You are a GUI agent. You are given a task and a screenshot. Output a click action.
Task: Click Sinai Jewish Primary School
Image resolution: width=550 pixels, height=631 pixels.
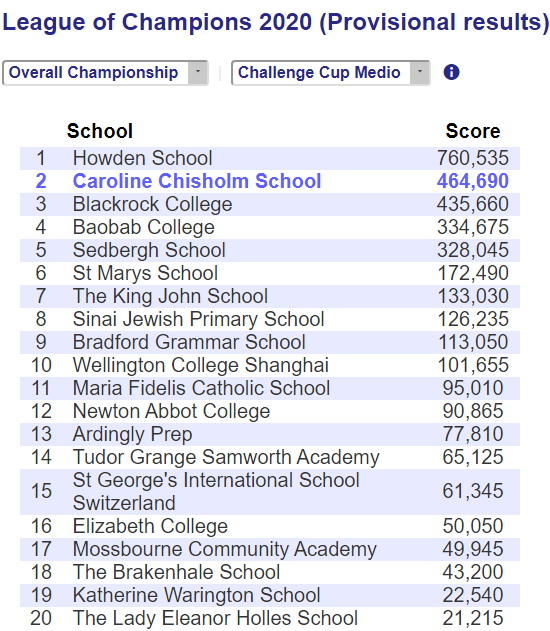coord(198,319)
